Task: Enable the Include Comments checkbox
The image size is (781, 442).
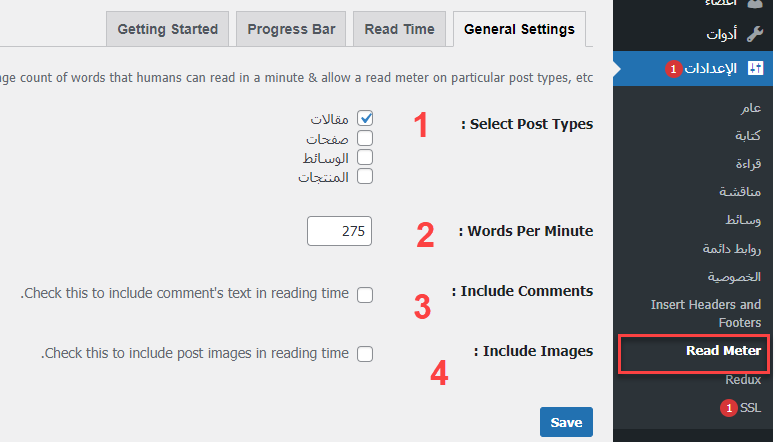Action: 365,294
